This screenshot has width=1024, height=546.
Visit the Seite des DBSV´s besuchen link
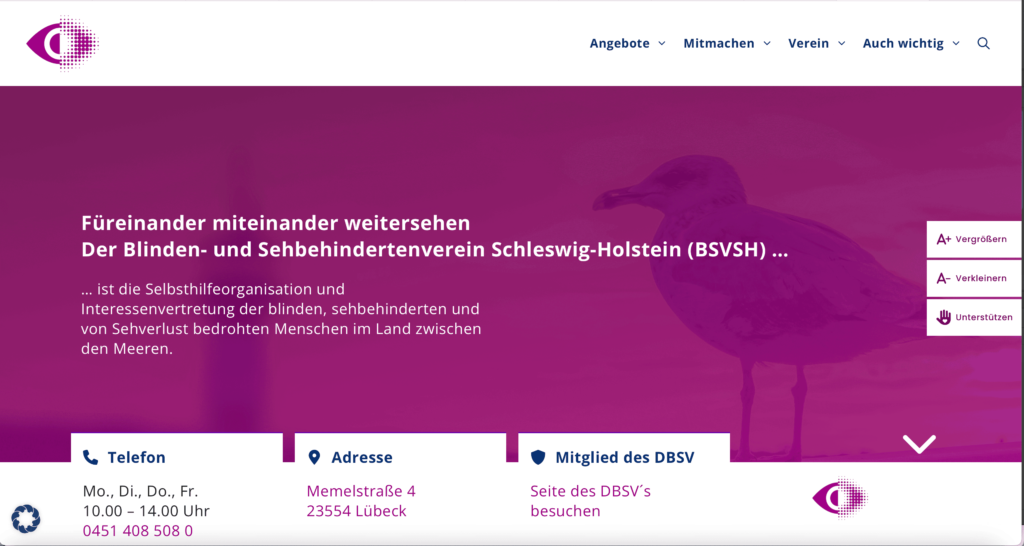pyautogui.click(x=590, y=501)
